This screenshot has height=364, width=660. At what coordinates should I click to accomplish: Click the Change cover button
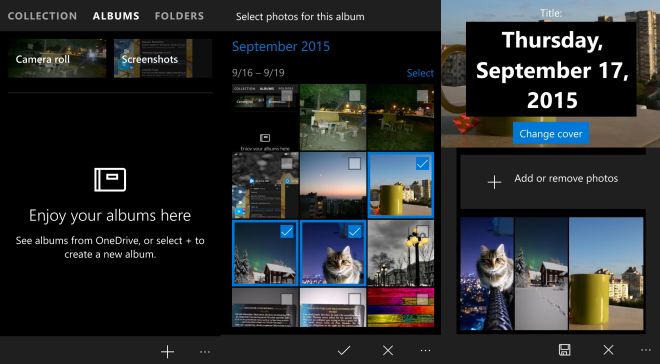(551, 133)
